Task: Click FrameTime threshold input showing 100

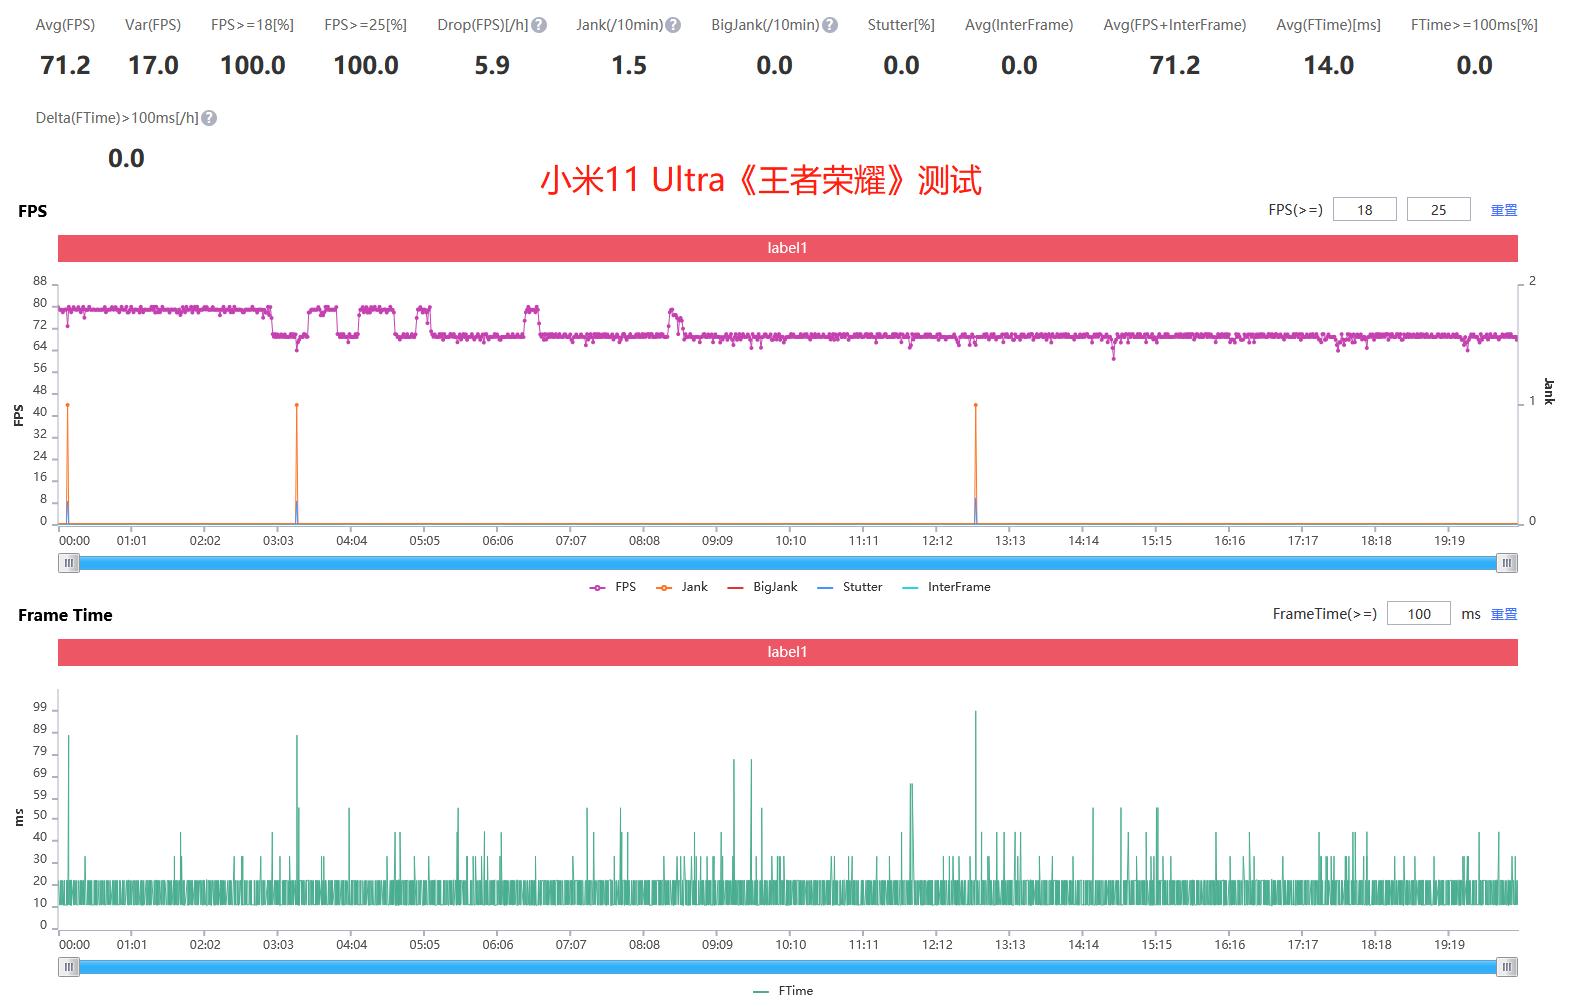Action: pos(1419,614)
